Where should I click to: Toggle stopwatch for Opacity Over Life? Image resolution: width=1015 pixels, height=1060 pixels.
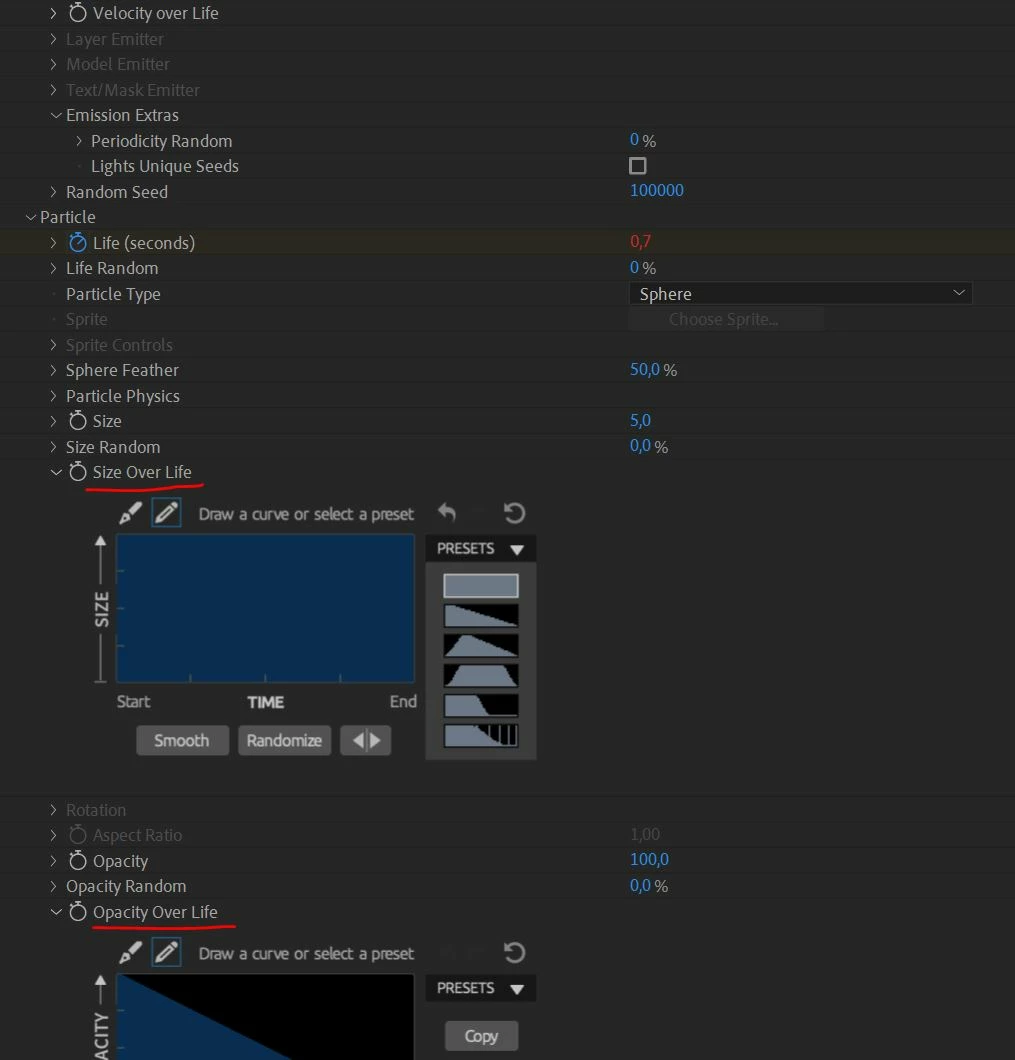tap(78, 912)
